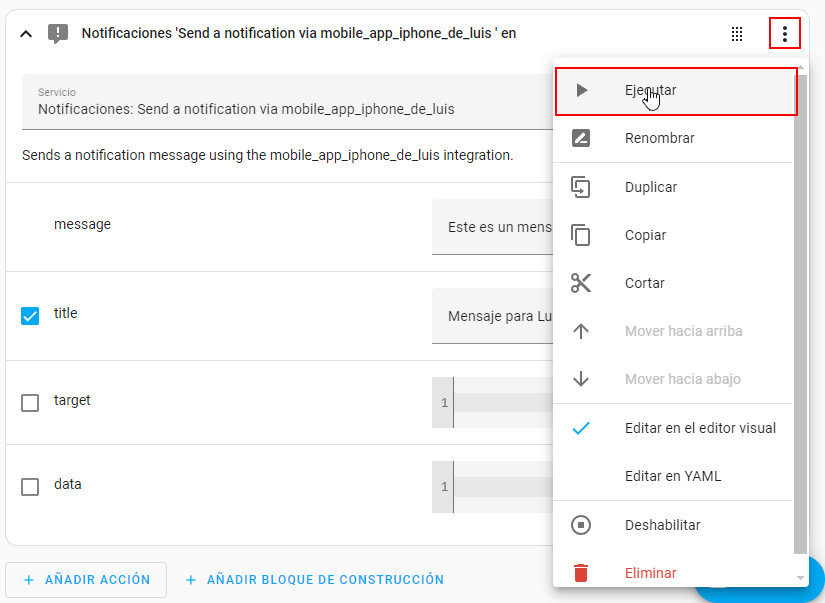Click the red Eliminar trash icon

click(x=581, y=573)
